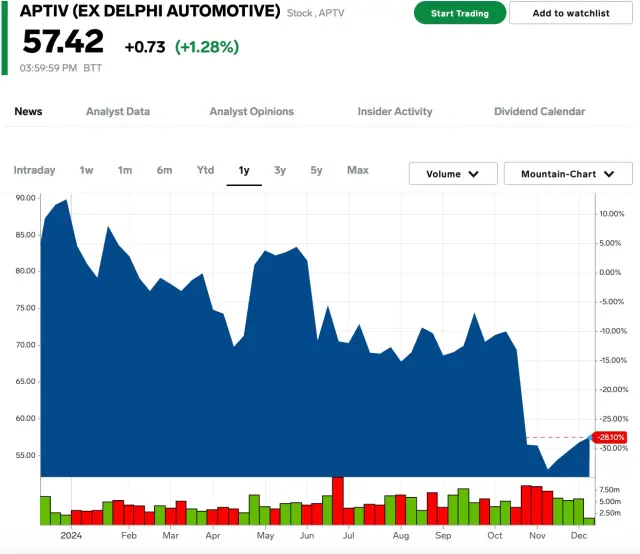Switch chart range to 1w
This screenshot has width=640, height=554.
coord(87,170)
